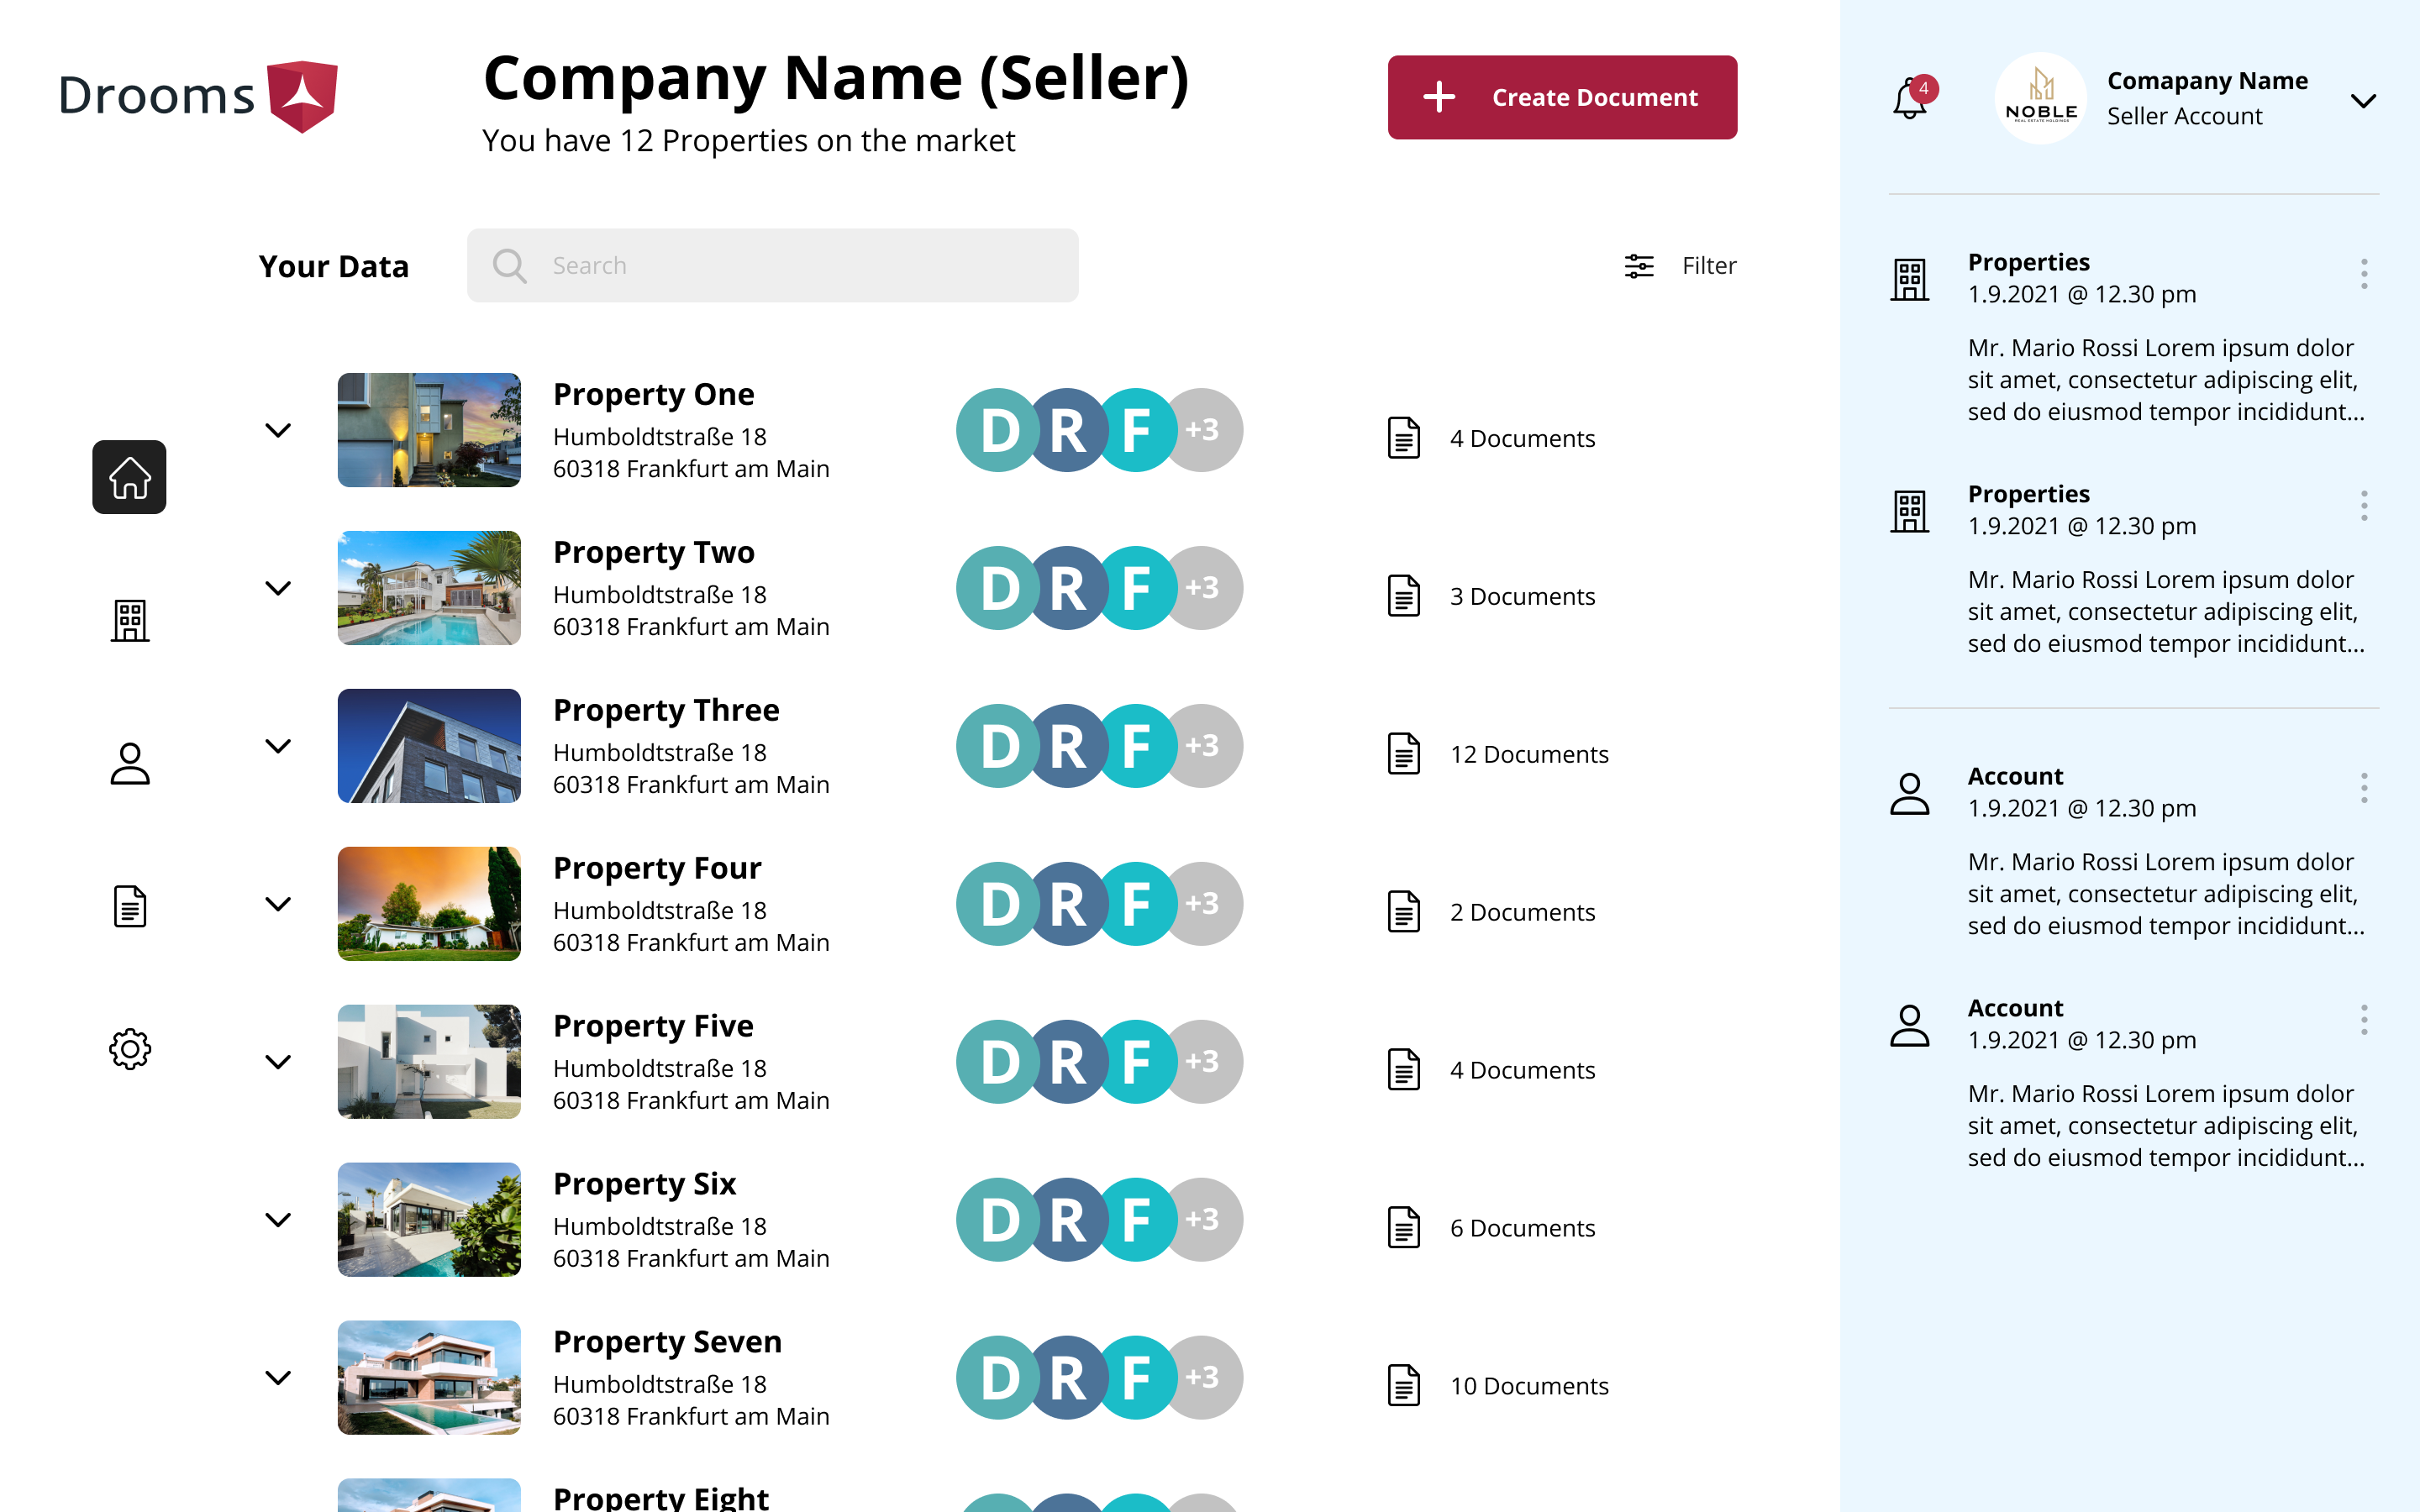Click Property Three's document icon
The image size is (2420, 1512).
pos(1404,754)
